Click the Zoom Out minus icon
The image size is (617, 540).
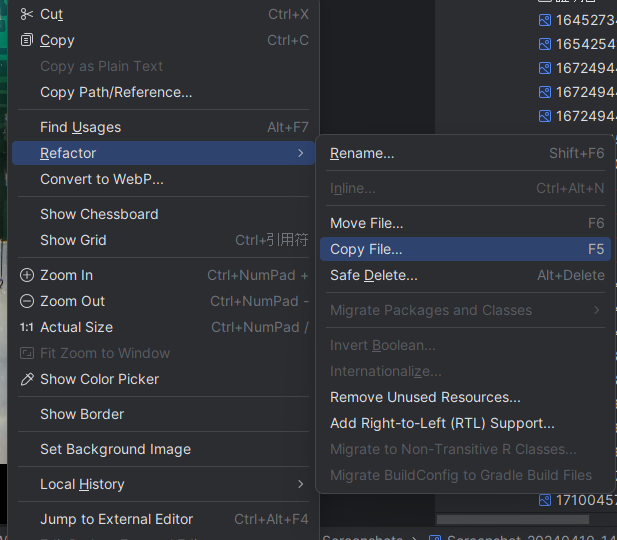(27, 301)
